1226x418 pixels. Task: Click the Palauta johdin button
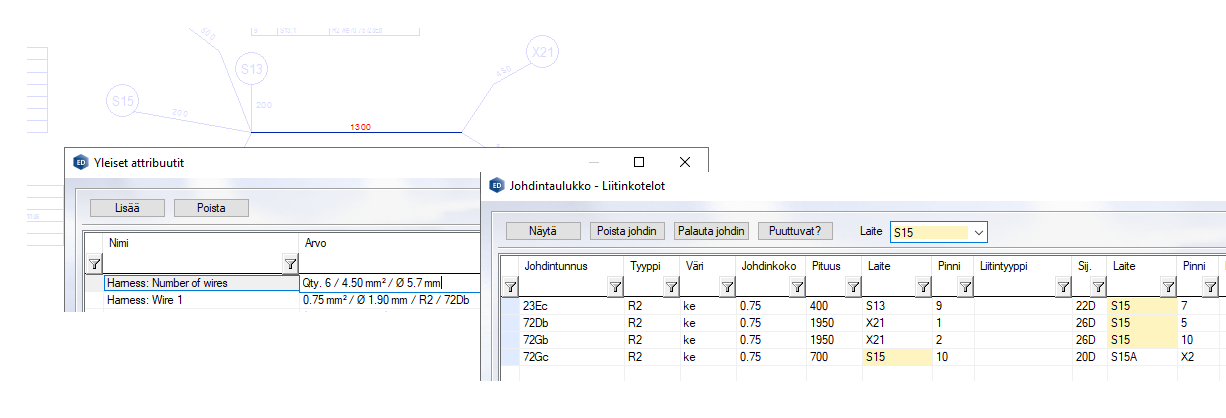[710, 231]
